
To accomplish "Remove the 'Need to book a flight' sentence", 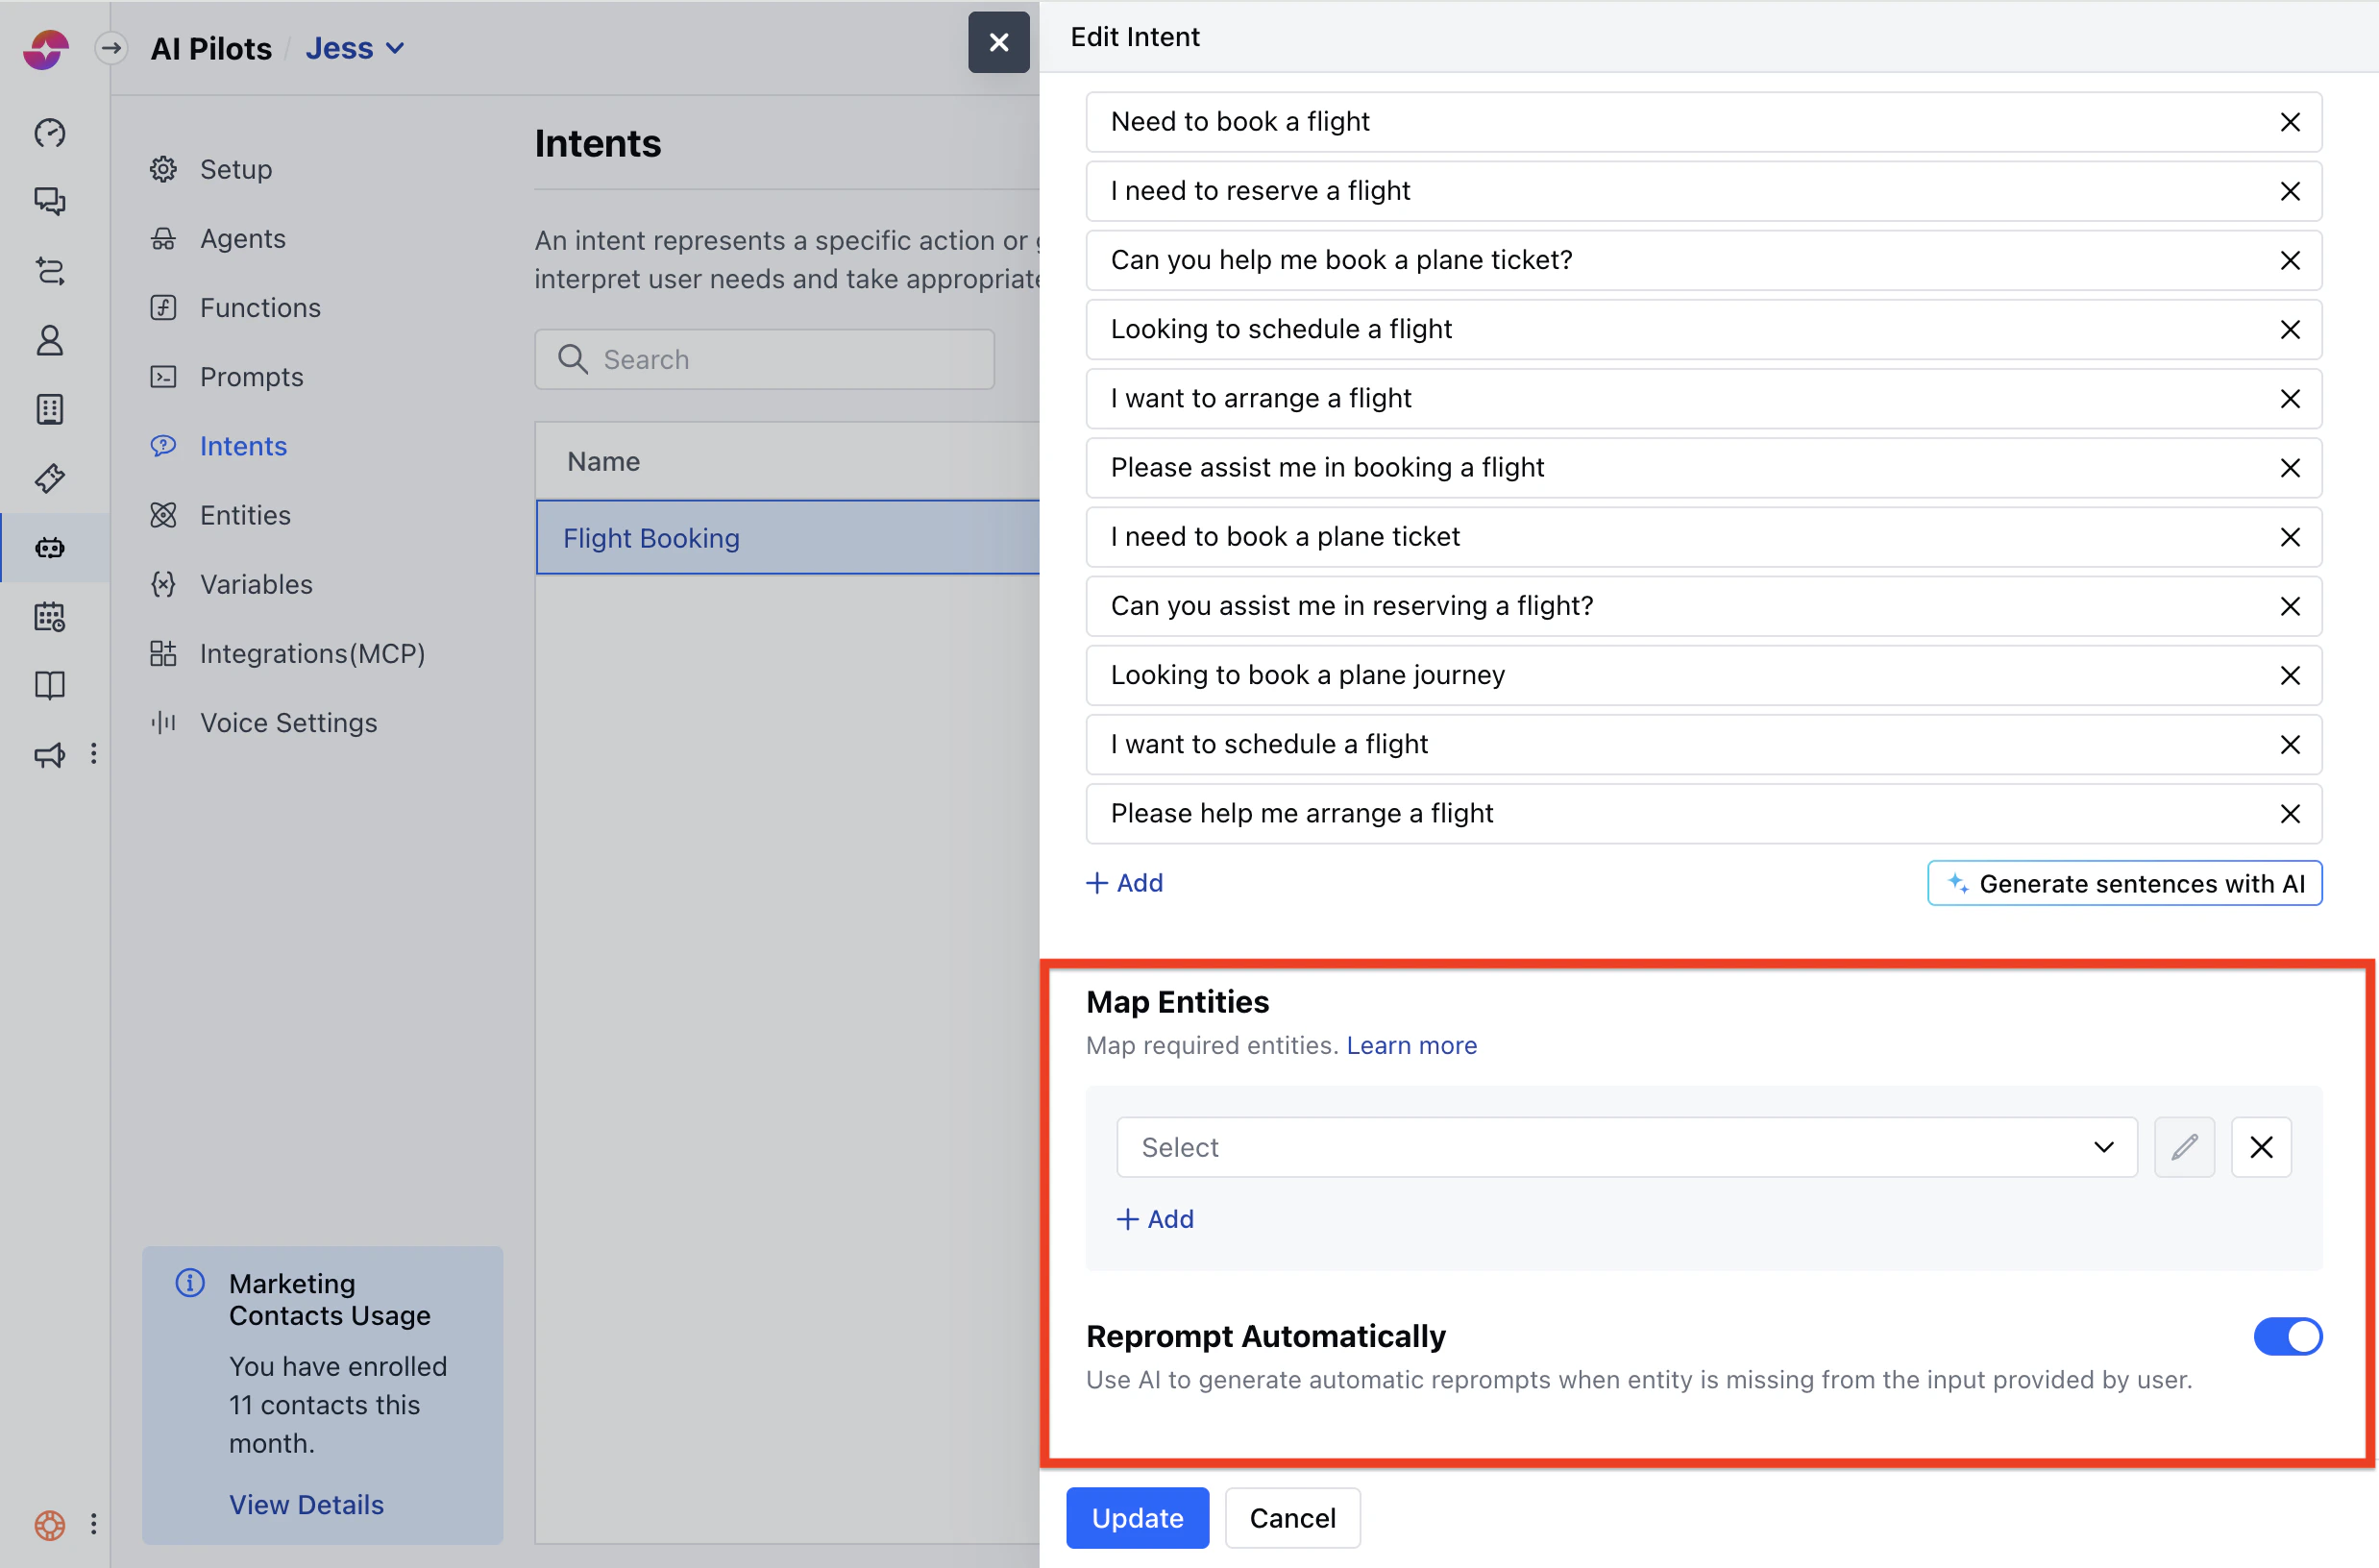I will 2289,122.
